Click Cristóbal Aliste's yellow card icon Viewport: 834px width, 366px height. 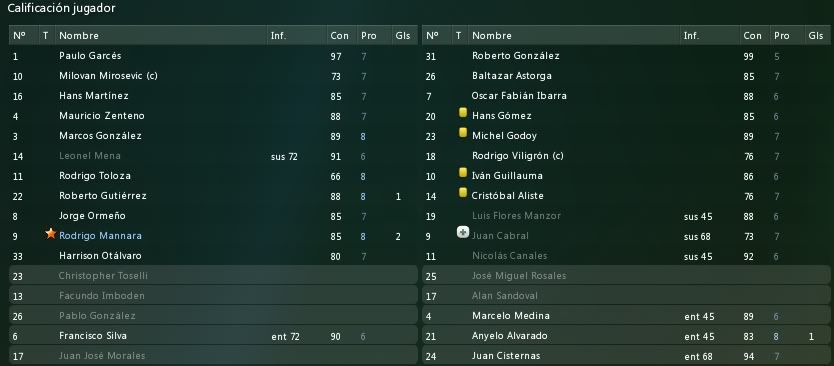[463, 193]
